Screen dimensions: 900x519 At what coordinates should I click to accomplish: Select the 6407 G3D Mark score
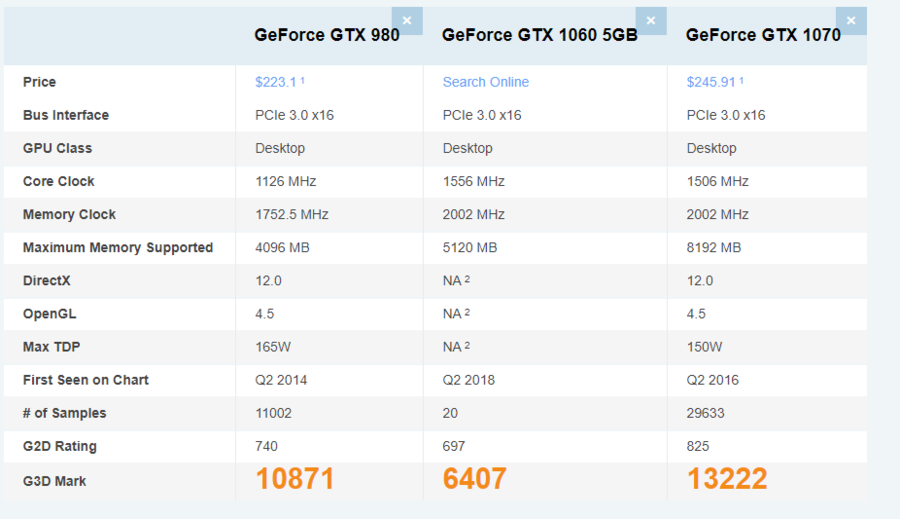475,479
